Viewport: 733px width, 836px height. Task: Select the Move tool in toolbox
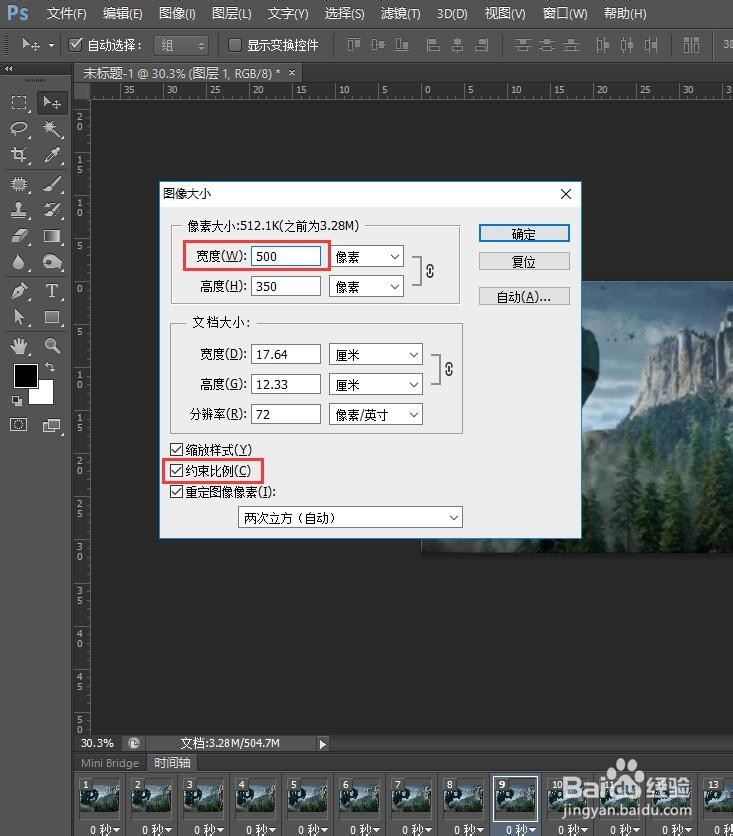click(52, 102)
